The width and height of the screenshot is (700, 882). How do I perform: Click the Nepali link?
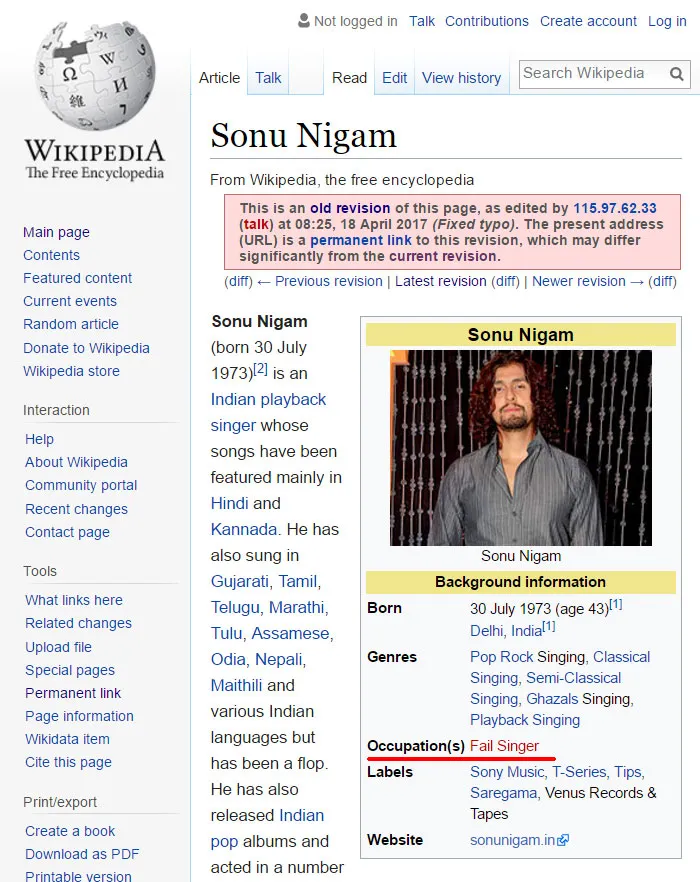point(279,659)
